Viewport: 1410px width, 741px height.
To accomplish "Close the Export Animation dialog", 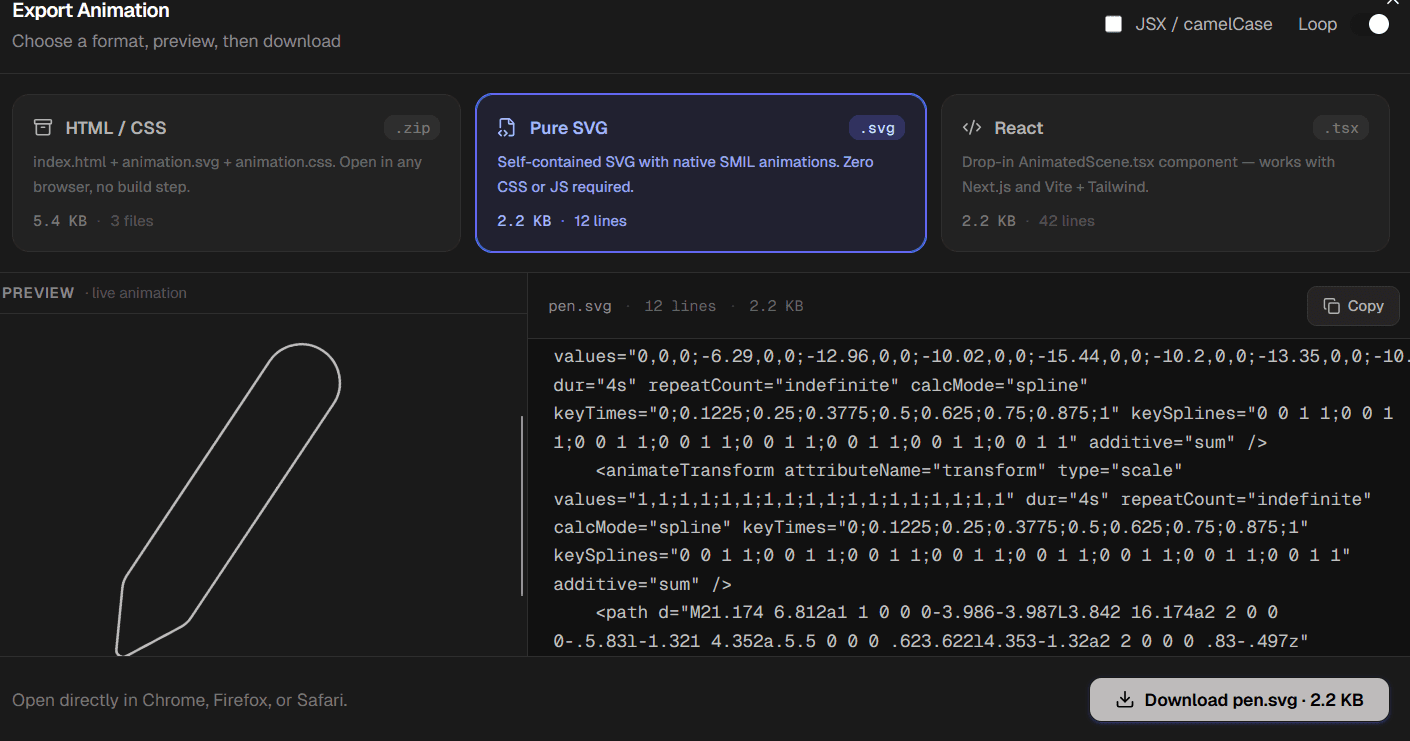I will (x=1393, y=4).
